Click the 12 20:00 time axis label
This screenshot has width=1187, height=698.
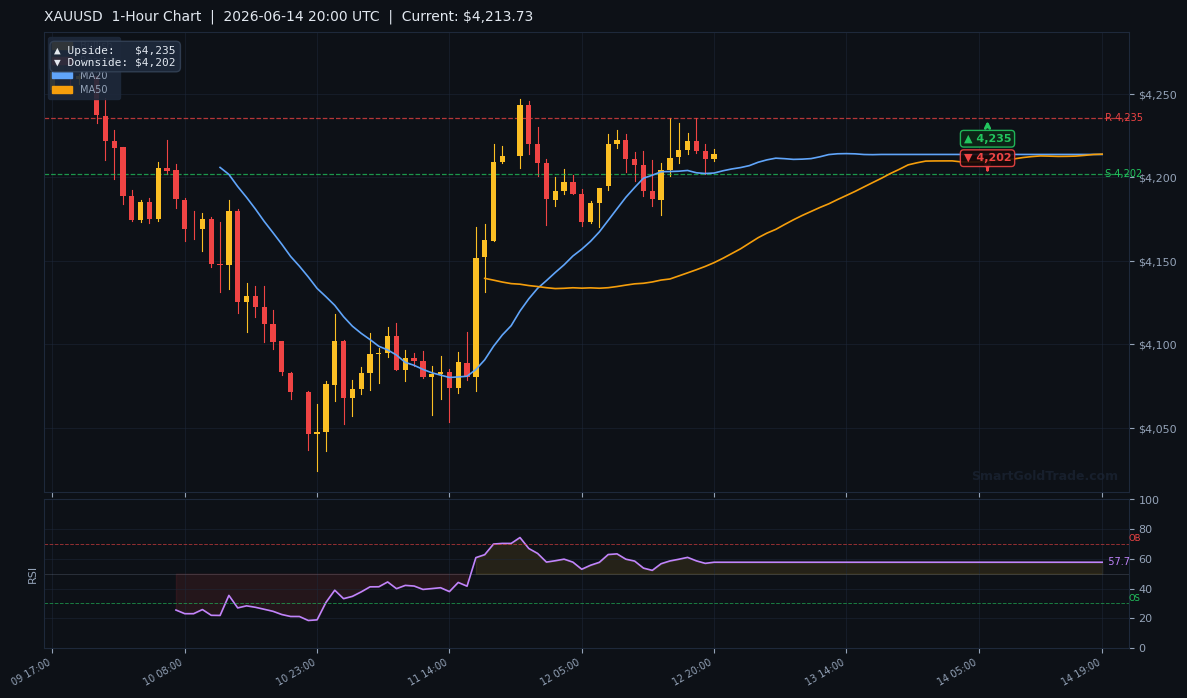pos(693,672)
